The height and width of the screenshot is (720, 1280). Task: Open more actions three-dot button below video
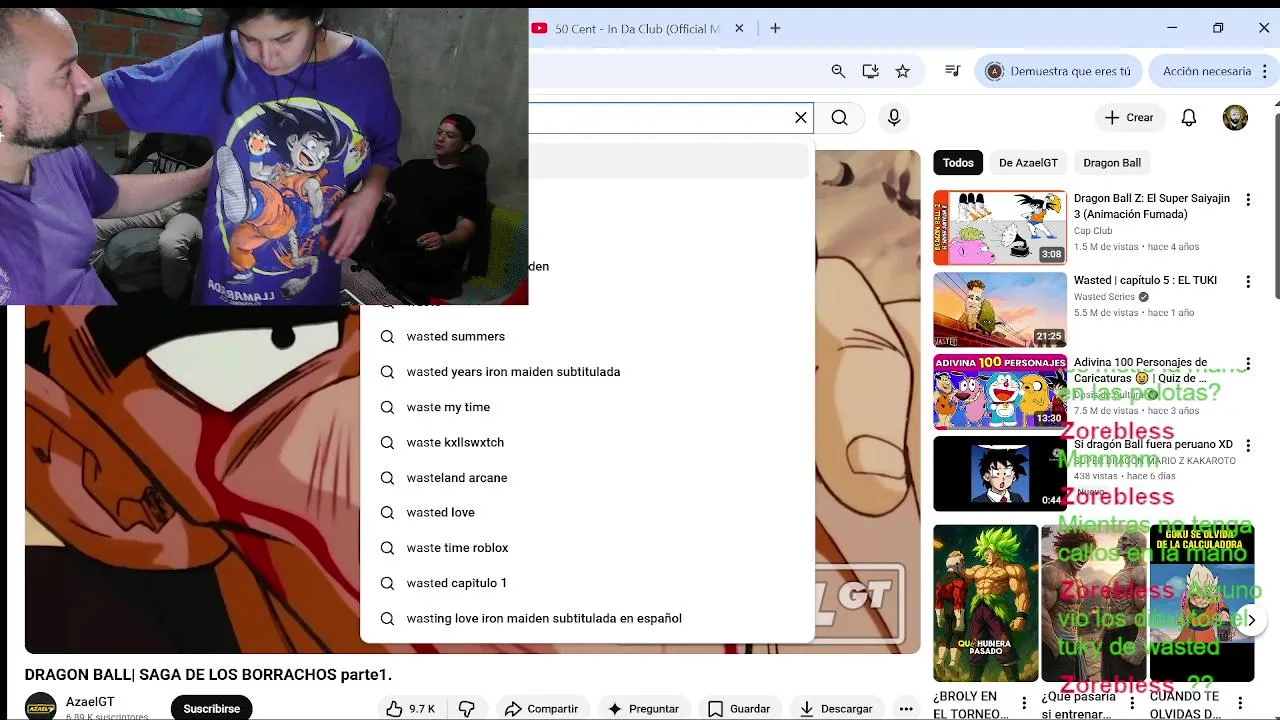click(x=906, y=708)
